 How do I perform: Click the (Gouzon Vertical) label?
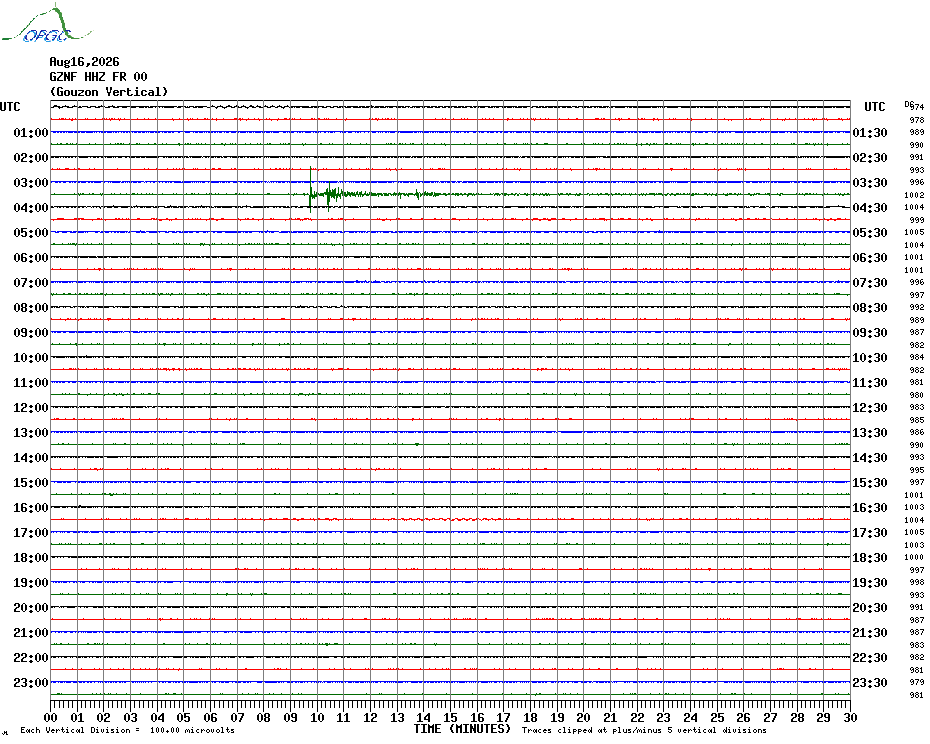click(x=109, y=92)
